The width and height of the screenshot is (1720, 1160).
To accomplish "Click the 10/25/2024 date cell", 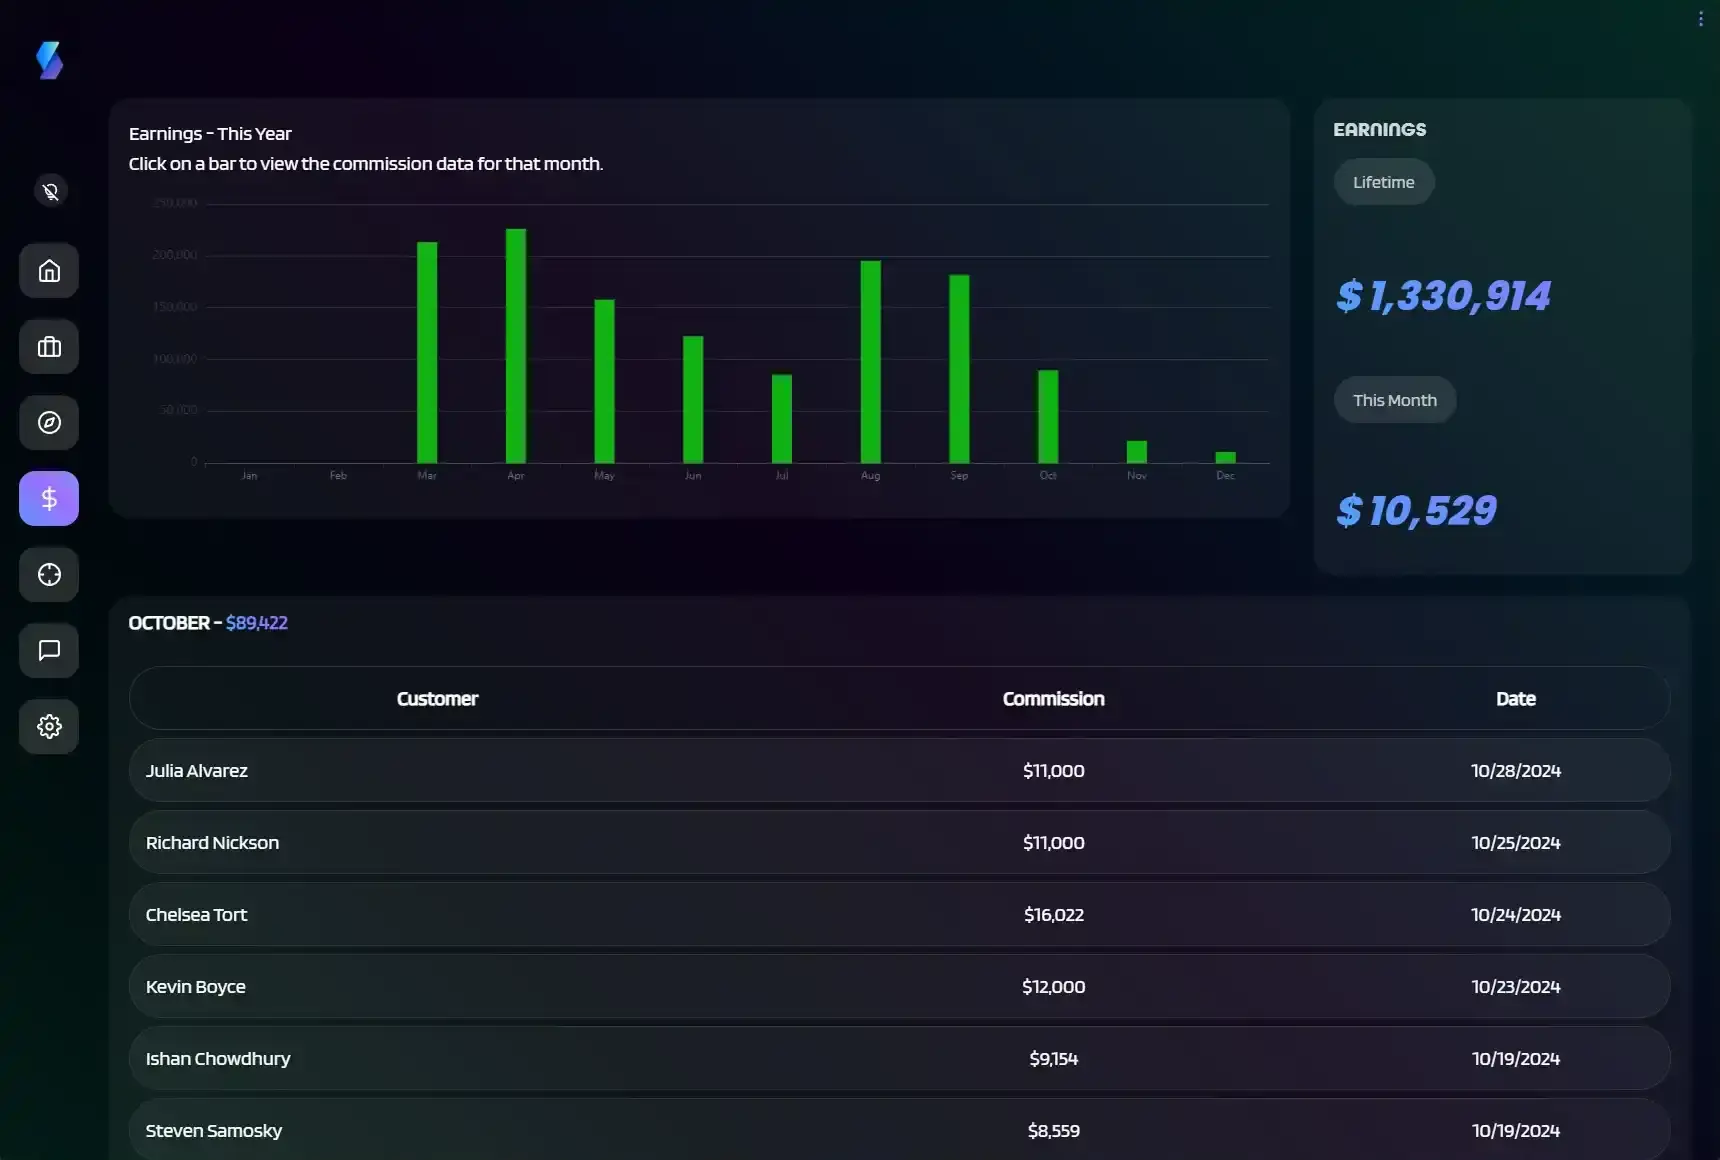I will click(x=1516, y=843).
